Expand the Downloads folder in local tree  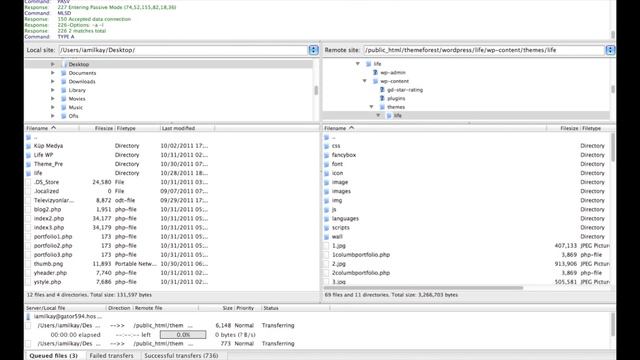point(53,81)
